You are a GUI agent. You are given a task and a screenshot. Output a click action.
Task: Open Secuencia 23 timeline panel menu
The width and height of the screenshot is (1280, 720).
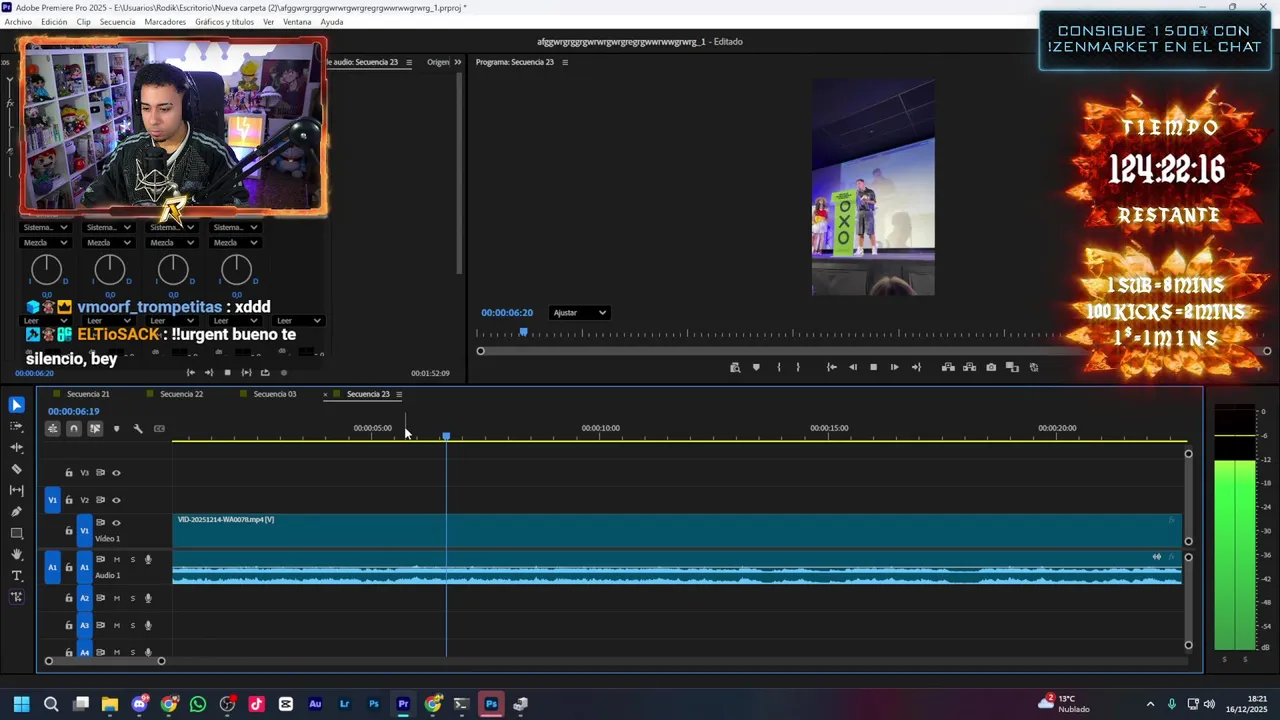click(399, 394)
